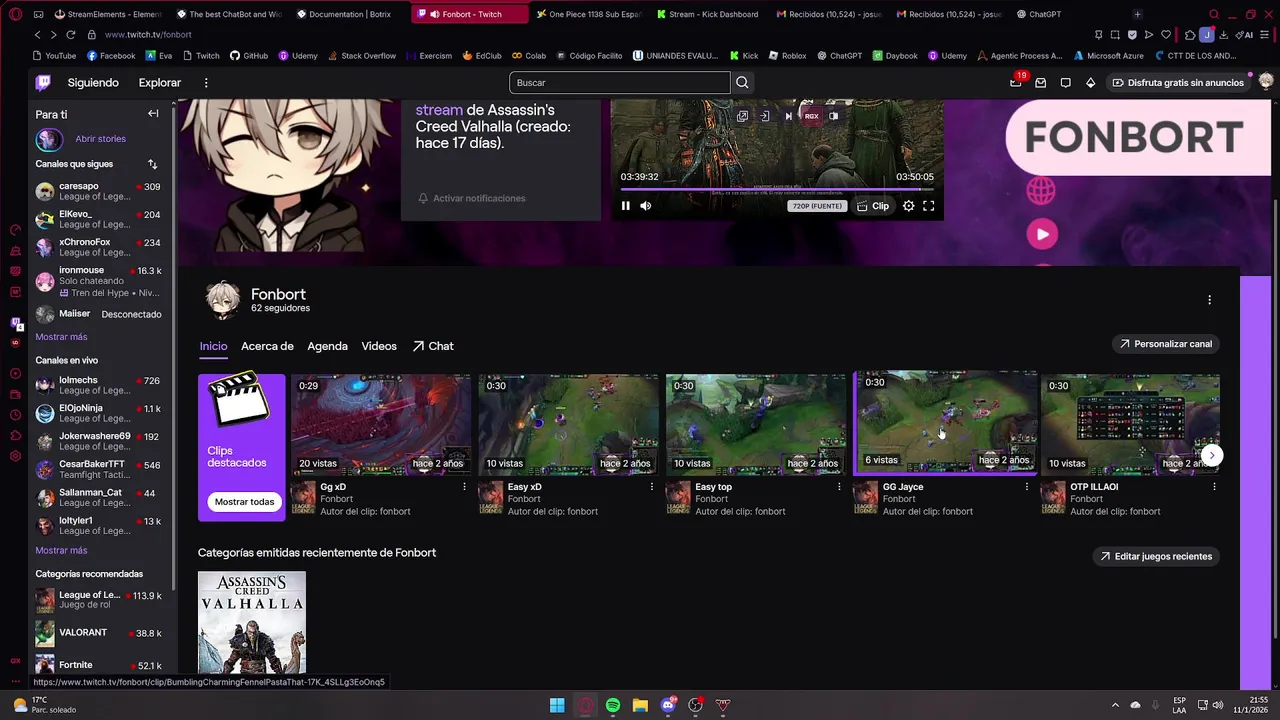1280x720 pixels.
Task: Click Personalizar canal button
Action: [x=1166, y=344]
